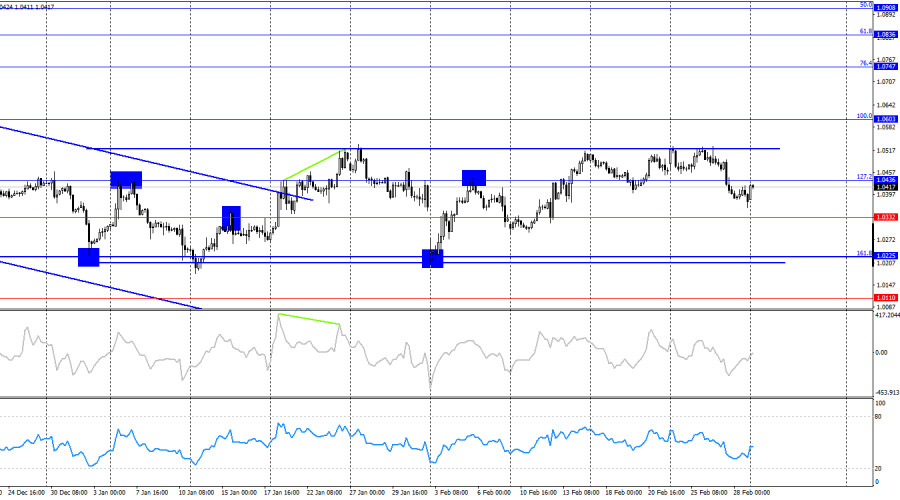
Task: Click the 1.0642 axis price value
Action: [886, 105]
